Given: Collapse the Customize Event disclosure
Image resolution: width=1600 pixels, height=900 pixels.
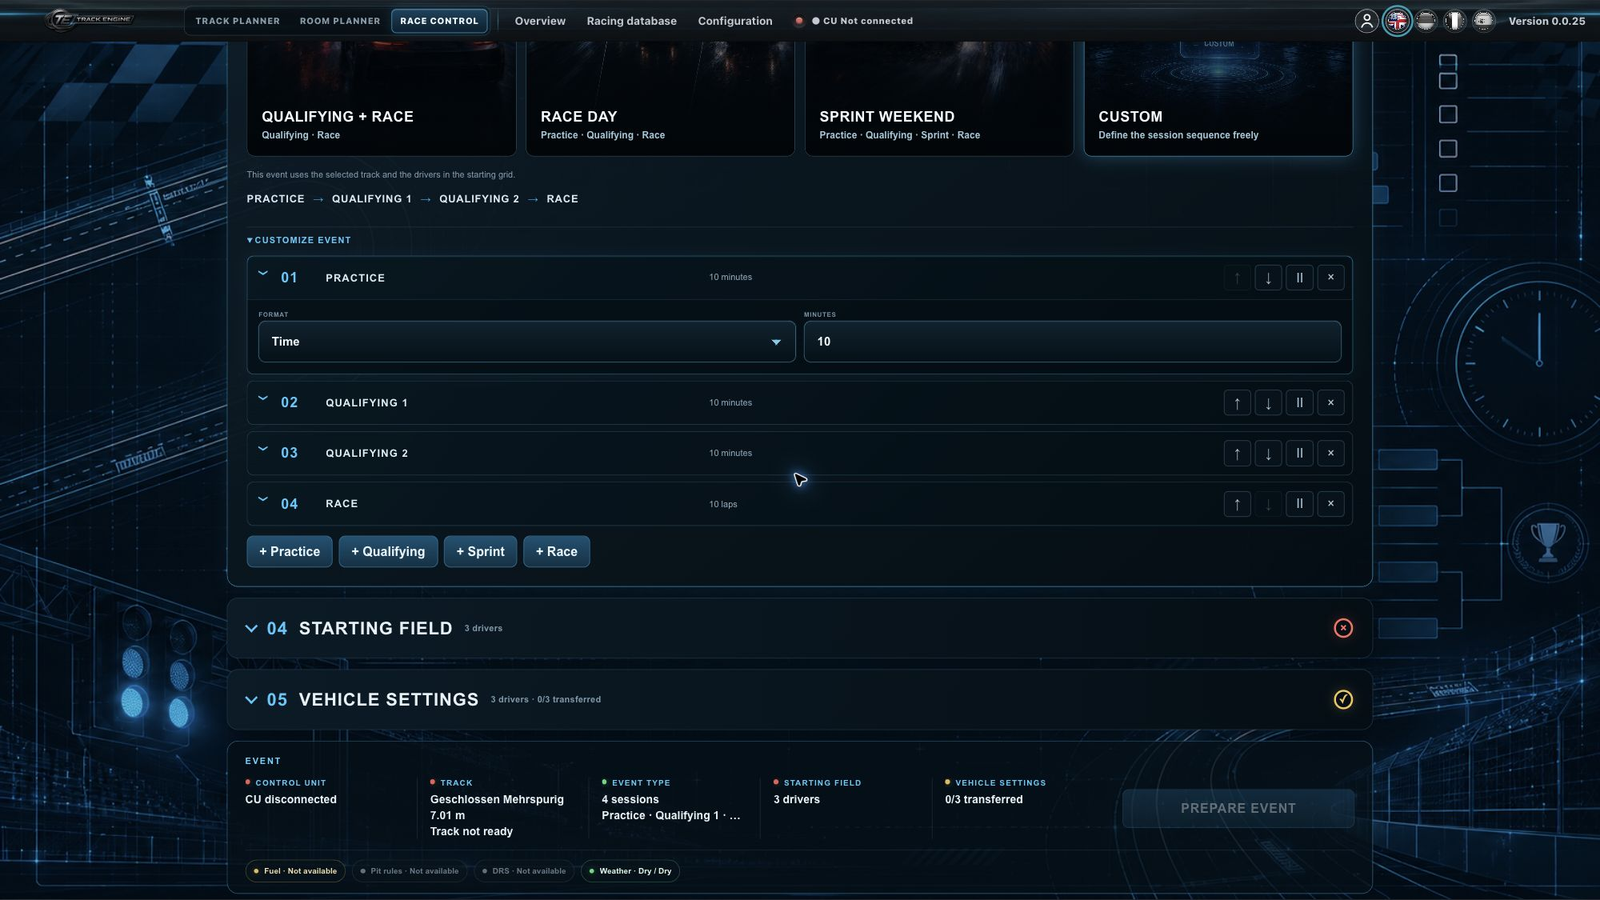Looking at the screenshot, I should 299,240.
